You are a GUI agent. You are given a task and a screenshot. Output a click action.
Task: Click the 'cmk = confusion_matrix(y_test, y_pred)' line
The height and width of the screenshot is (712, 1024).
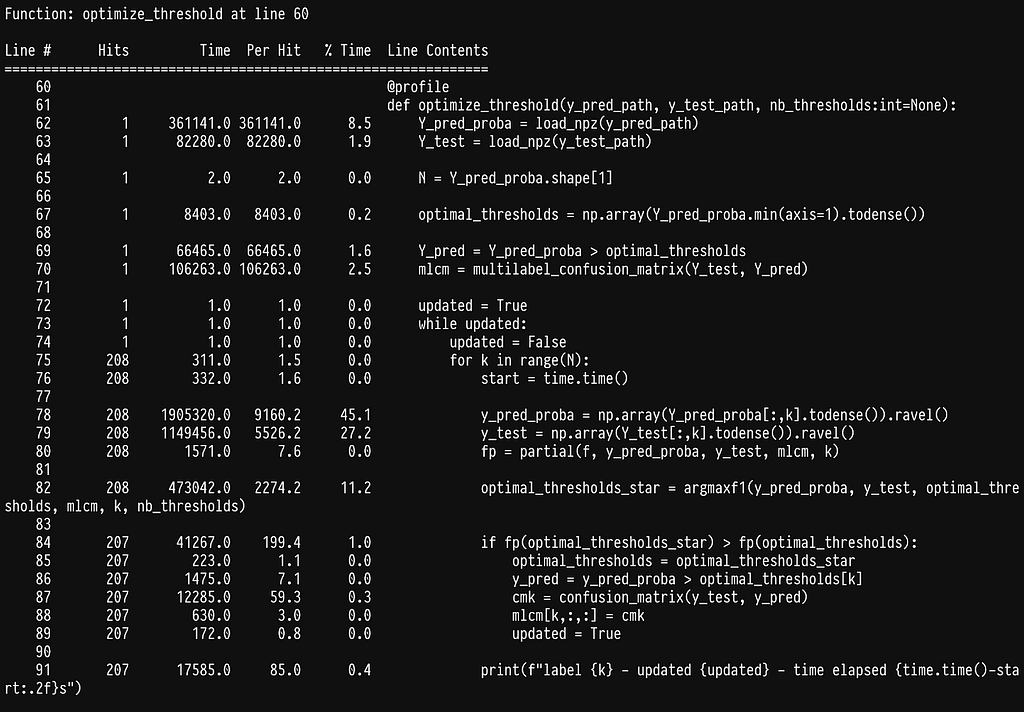660,597
